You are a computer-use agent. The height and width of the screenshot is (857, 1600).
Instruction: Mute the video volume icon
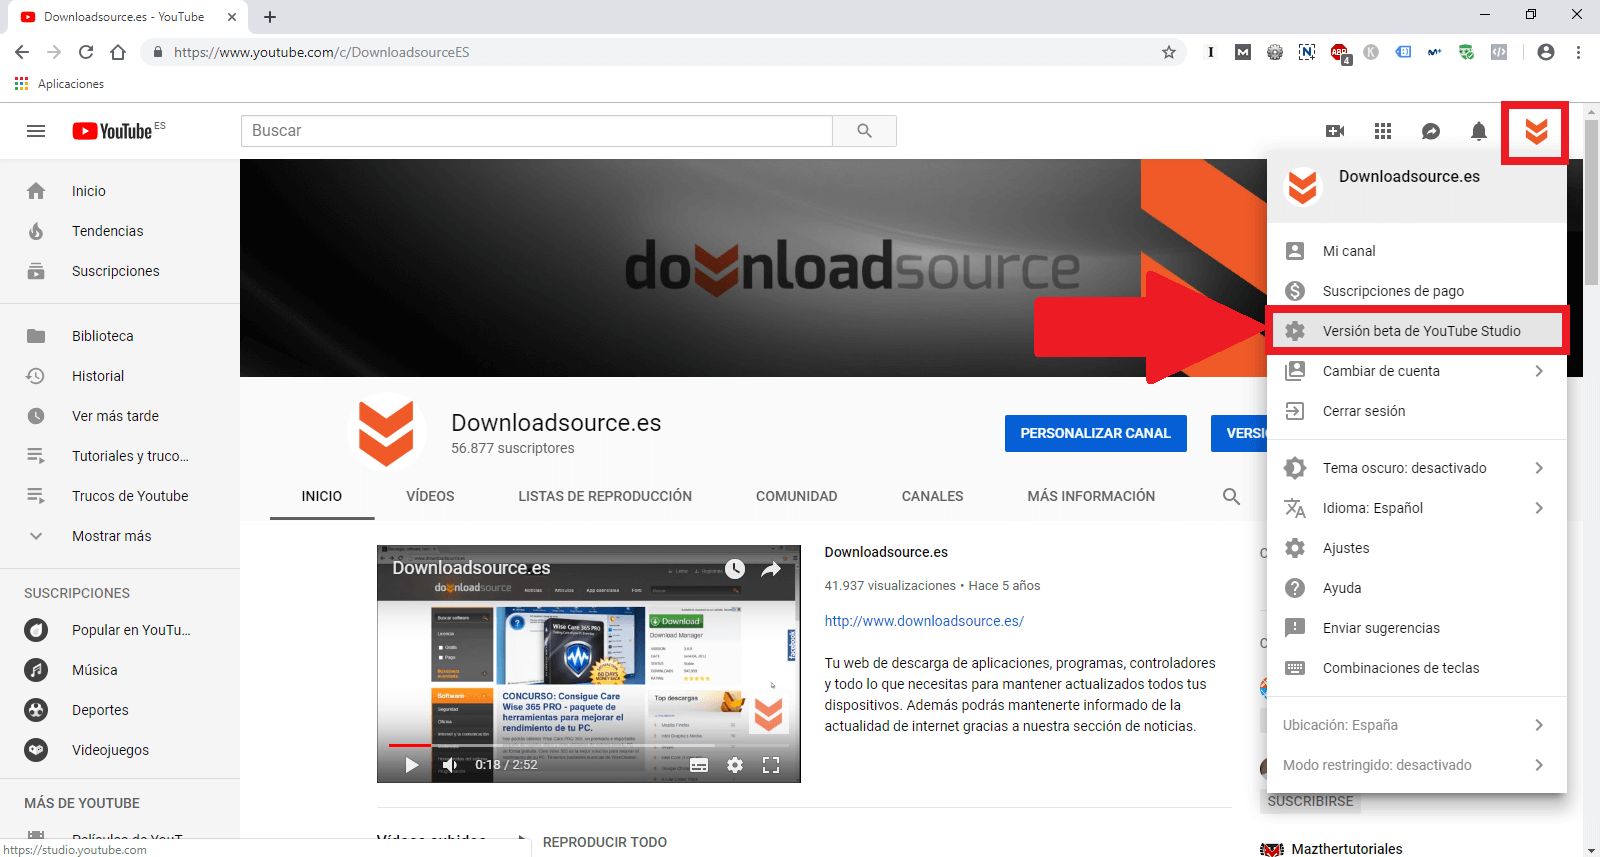(x=450, y=765)
